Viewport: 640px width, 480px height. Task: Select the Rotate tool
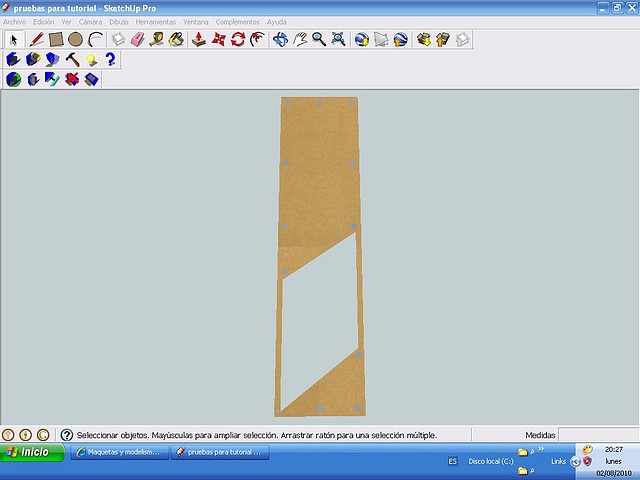click(x=238, y=40)
